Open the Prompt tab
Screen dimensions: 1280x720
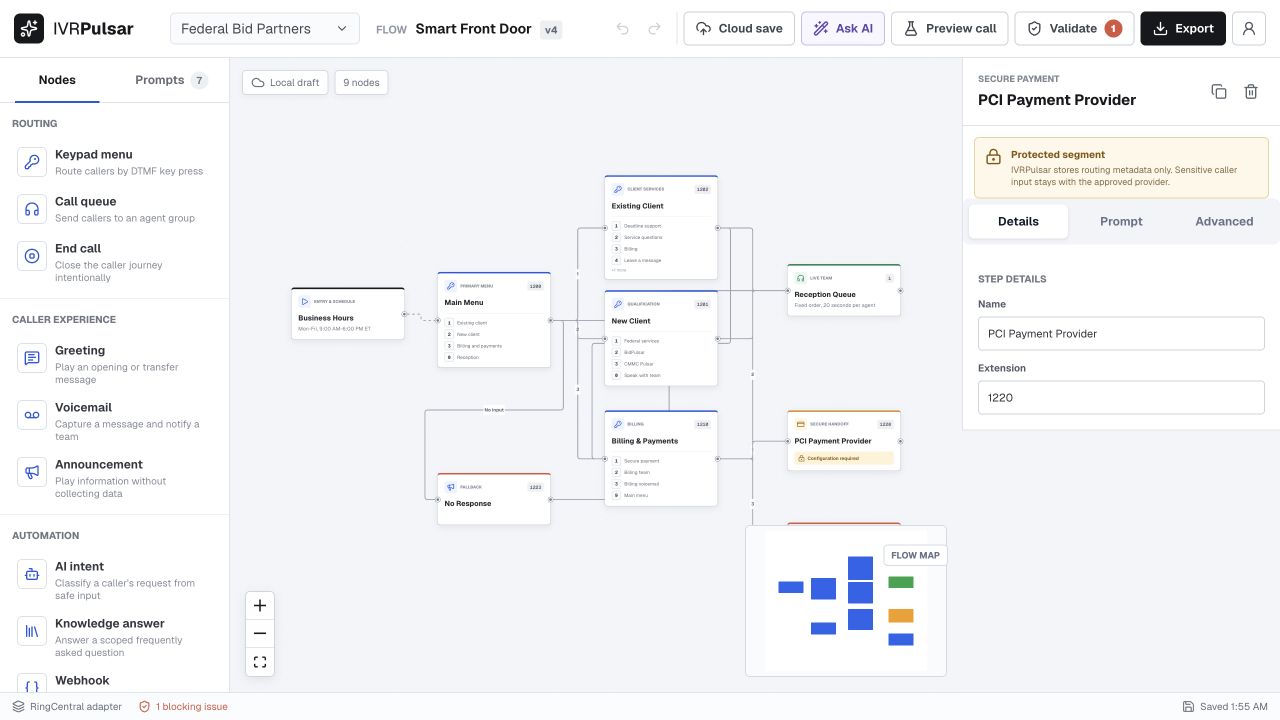(x=1121, y=221)
